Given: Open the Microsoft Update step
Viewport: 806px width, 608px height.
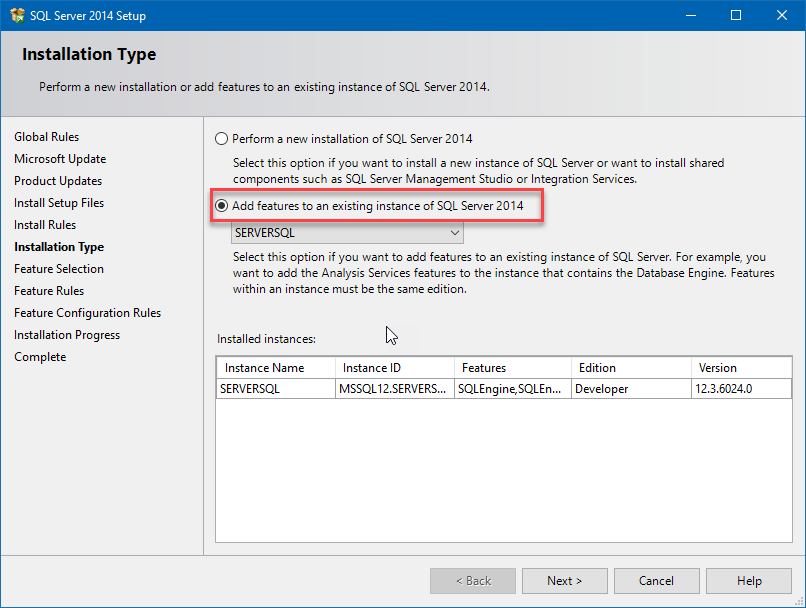Looking at the screenshot, I should [x=58, y=158].
